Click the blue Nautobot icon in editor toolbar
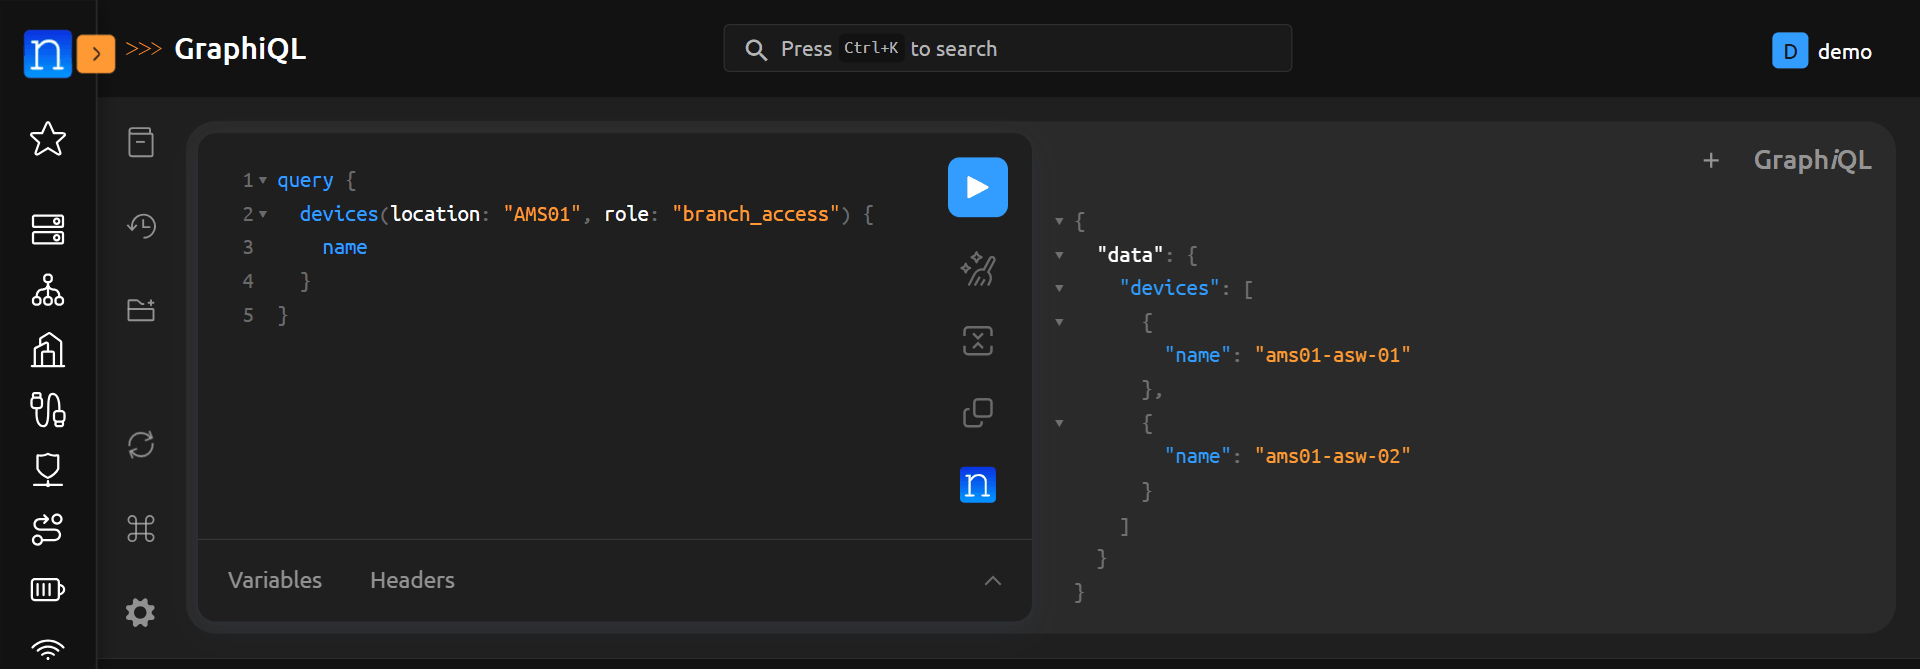Screen dimensions: 1920x669 tap(977, 485)
